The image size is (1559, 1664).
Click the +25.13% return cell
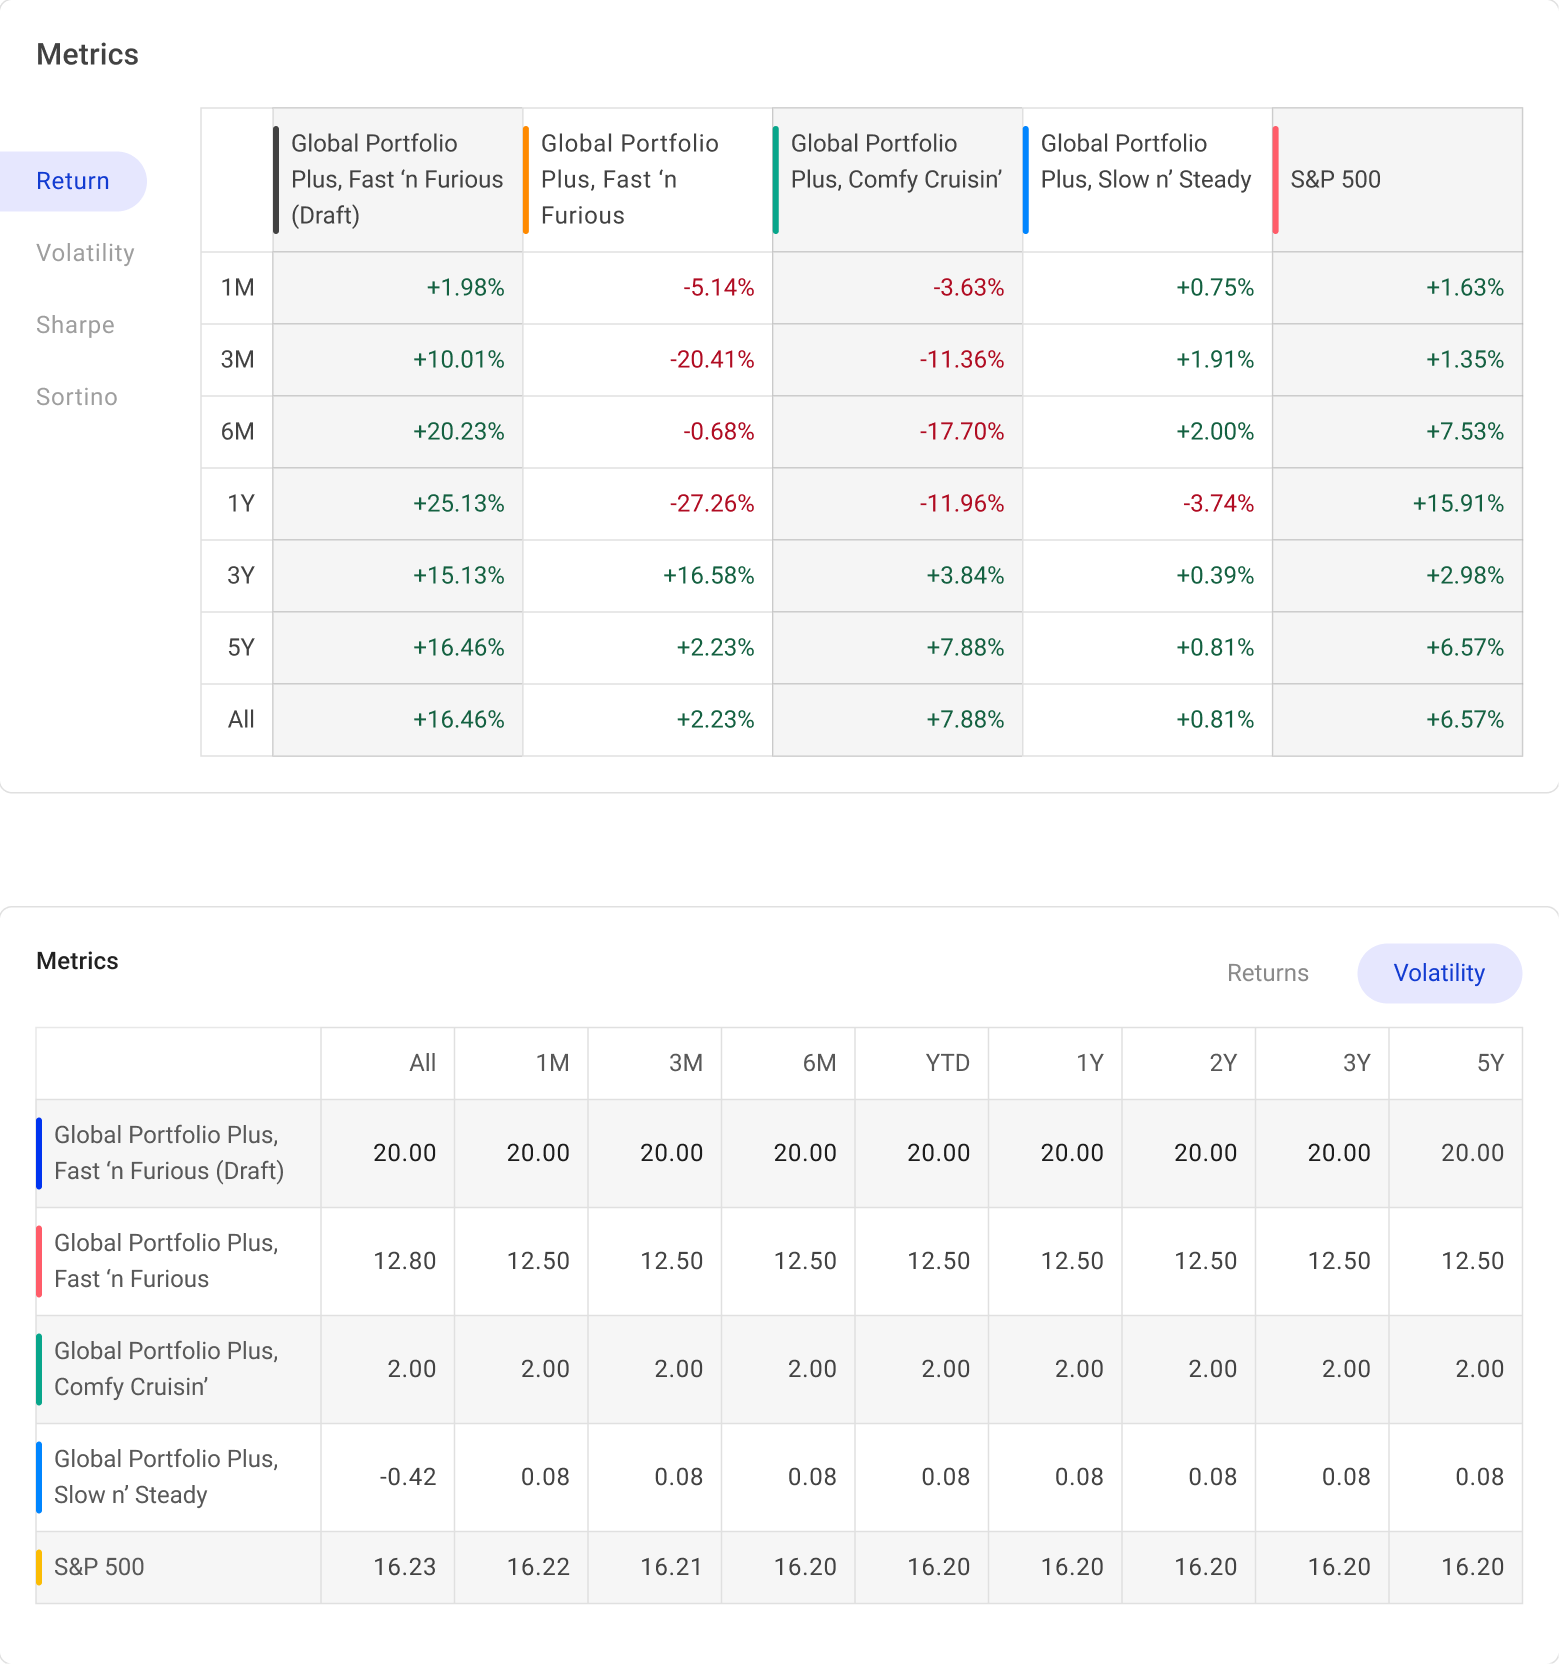(x=458, y=504)
